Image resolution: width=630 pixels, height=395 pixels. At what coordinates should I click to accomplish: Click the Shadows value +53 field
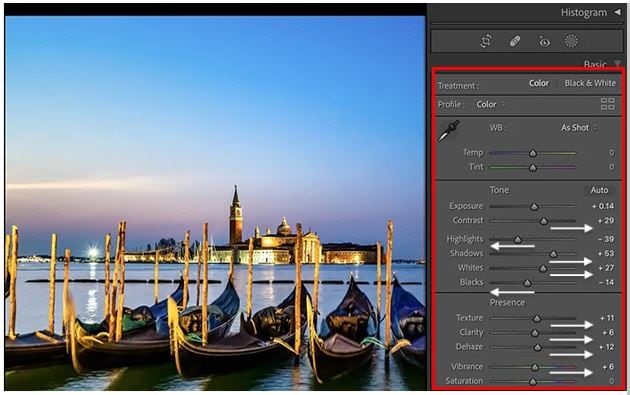point(606,254)
